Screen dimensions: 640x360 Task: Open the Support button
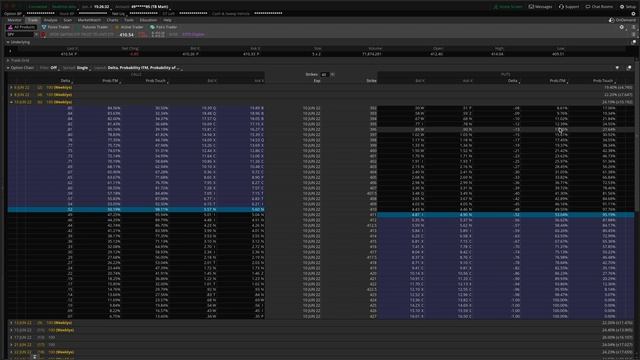[x=569, y=7]
